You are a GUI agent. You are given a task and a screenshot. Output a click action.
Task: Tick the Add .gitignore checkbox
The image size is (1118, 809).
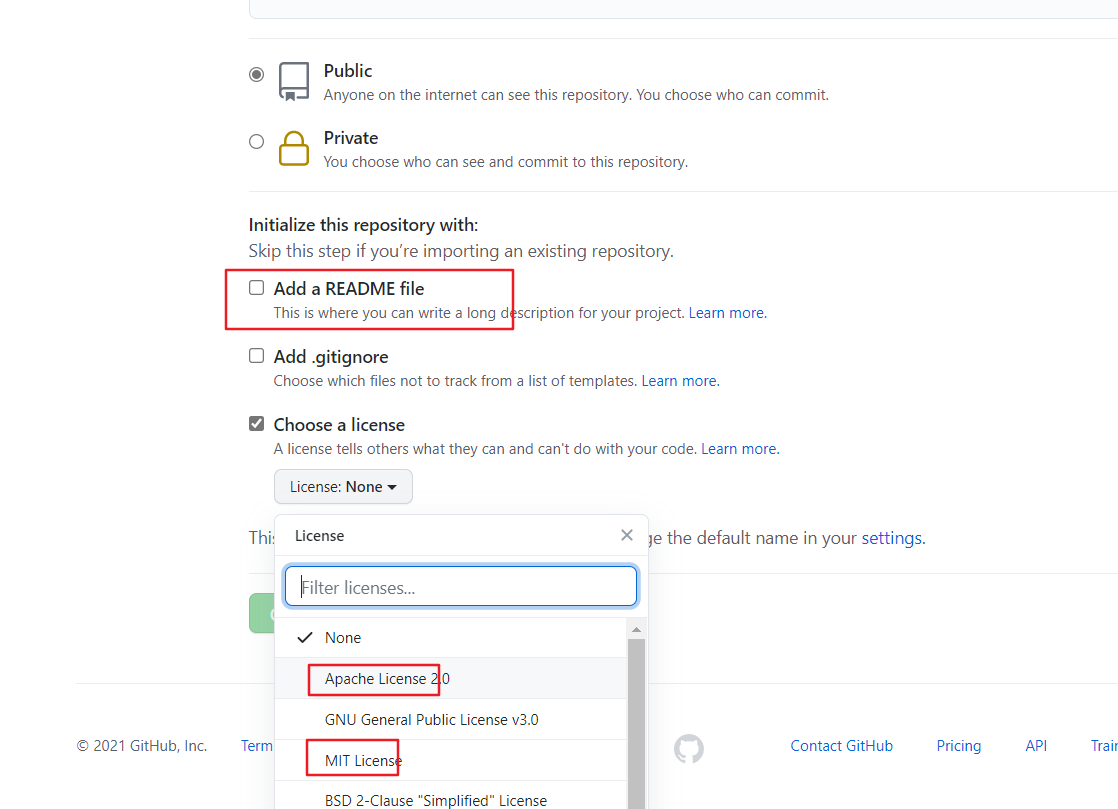(257, 356)
